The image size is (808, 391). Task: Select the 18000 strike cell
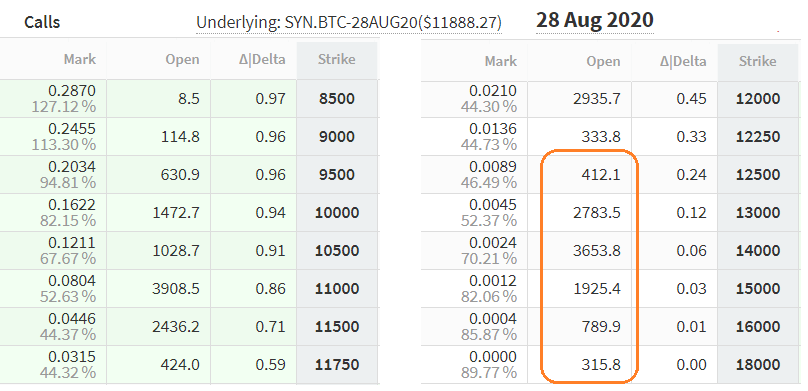[x=758, y=365]
